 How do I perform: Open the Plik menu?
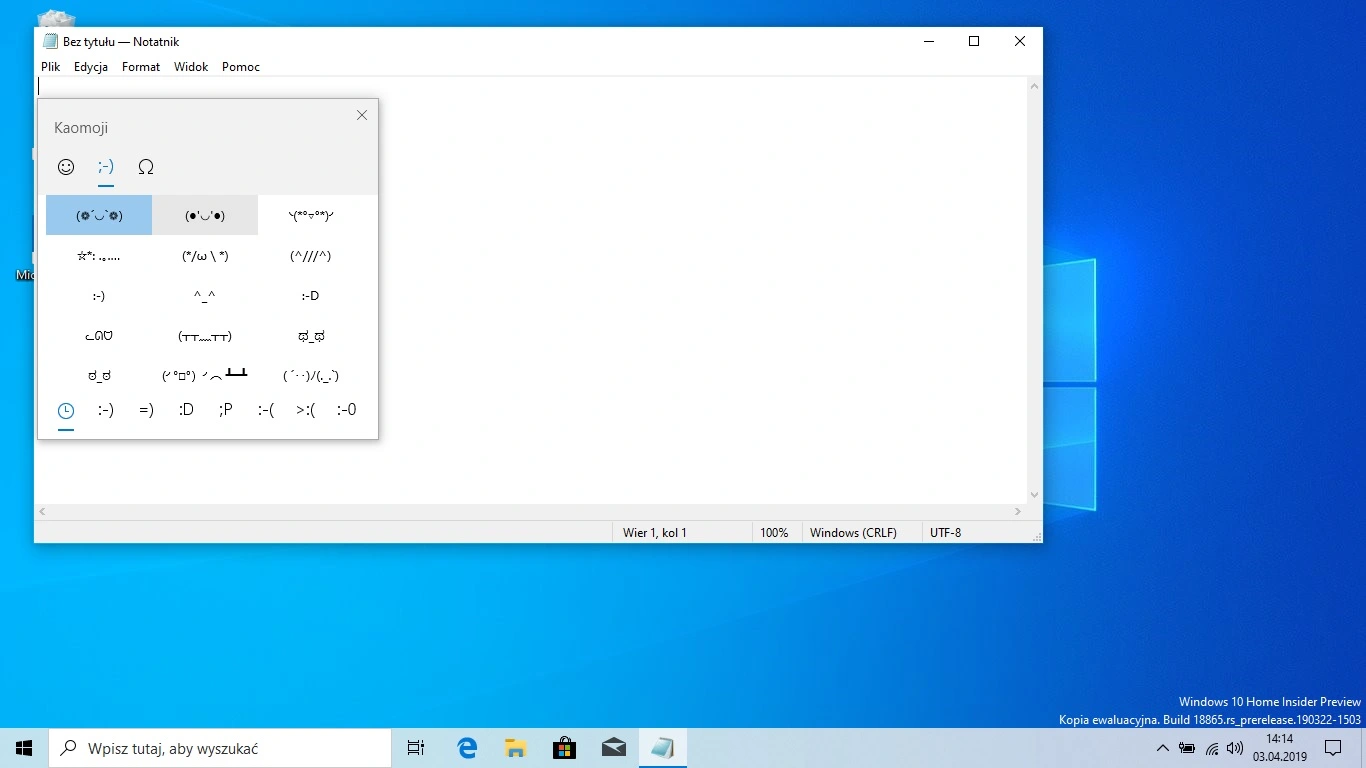pos(51,67)
